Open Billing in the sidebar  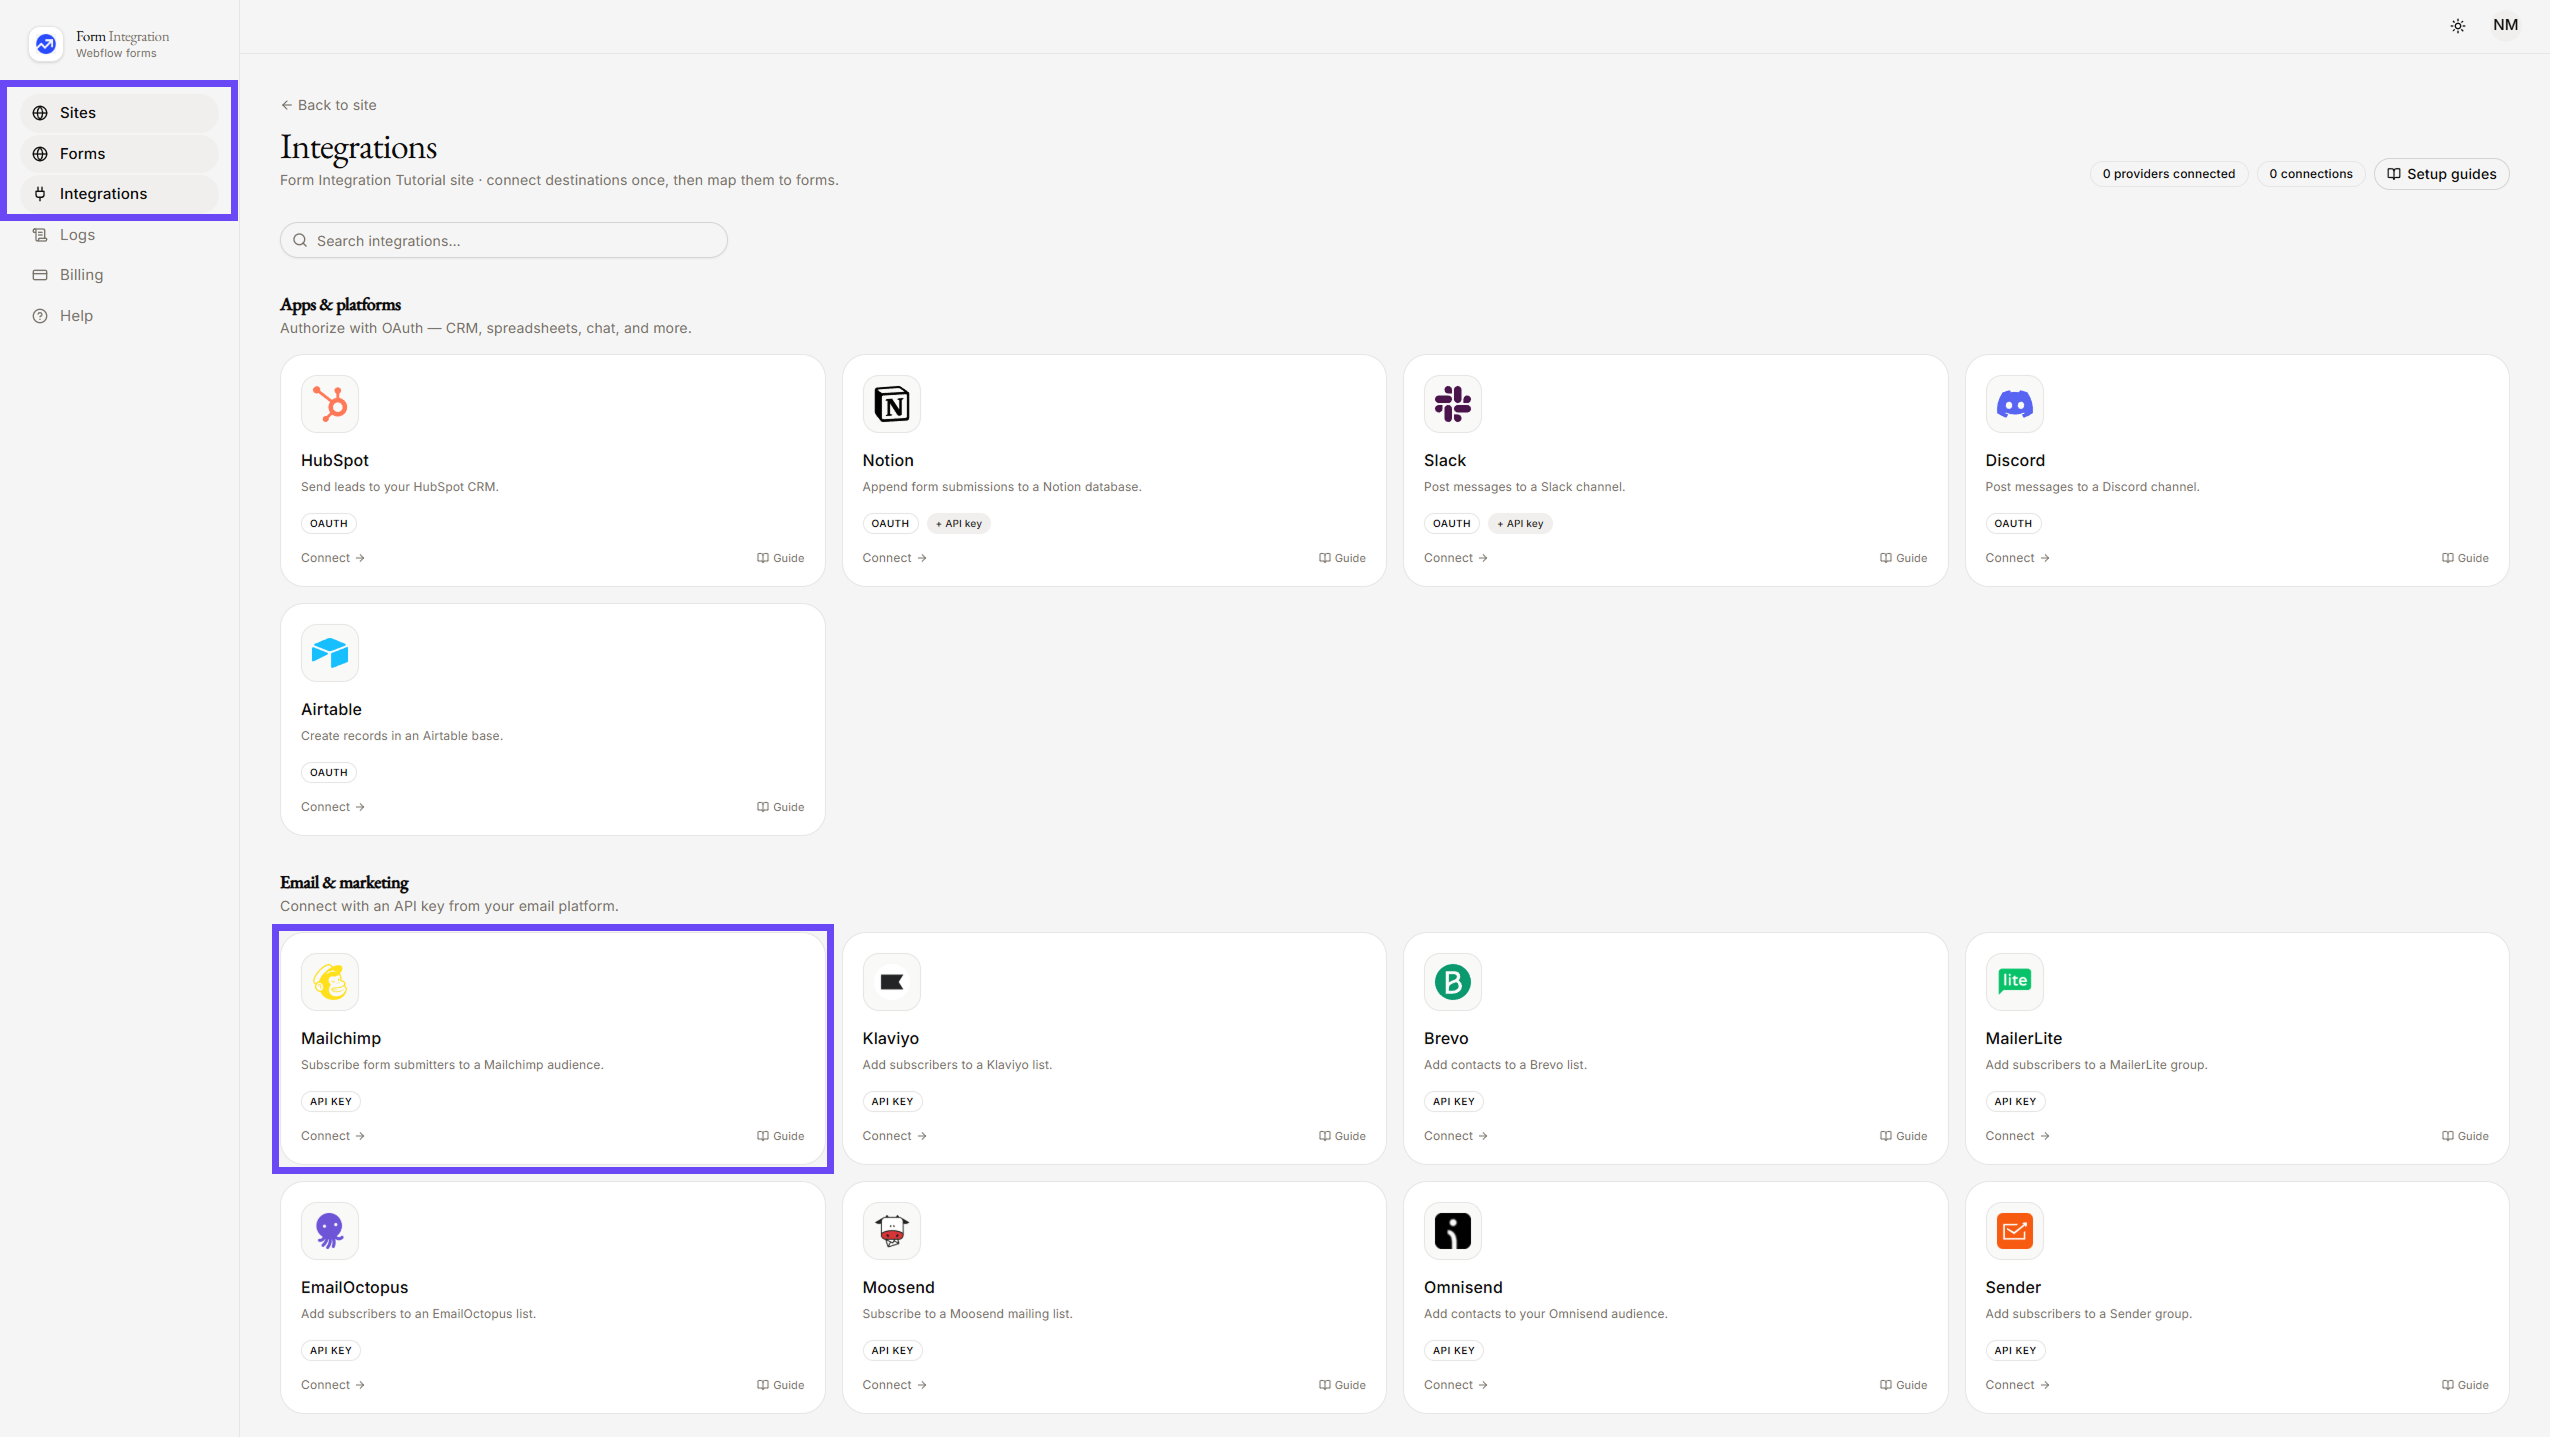click(x=119, y=275)
